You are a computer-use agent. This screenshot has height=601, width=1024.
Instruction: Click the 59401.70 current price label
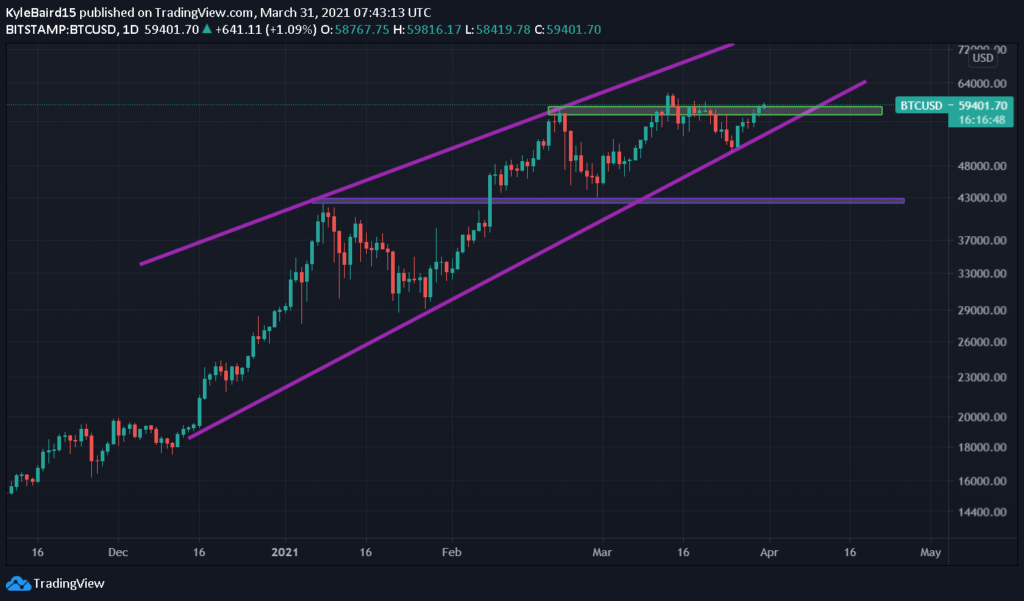coord(983,106)
